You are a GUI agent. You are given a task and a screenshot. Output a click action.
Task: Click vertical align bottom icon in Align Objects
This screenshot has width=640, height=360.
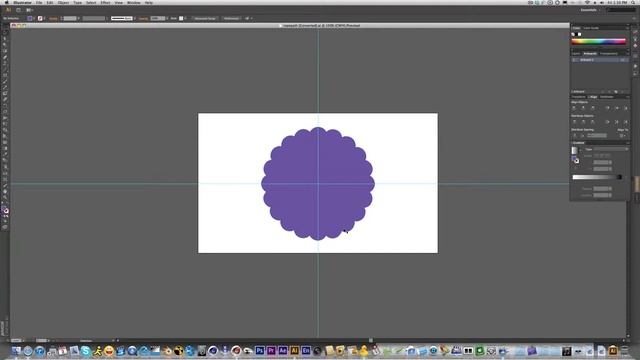626,108
